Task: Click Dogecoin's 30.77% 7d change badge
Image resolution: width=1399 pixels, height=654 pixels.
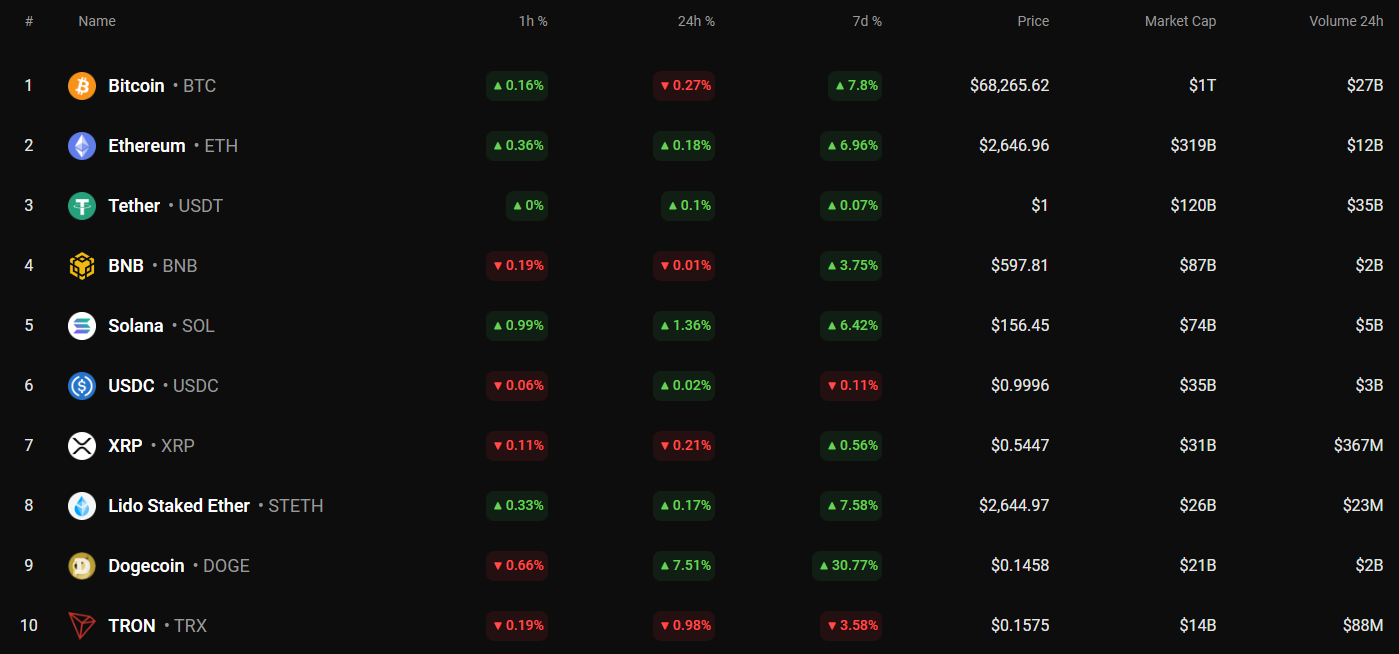Action: [848, 566]
